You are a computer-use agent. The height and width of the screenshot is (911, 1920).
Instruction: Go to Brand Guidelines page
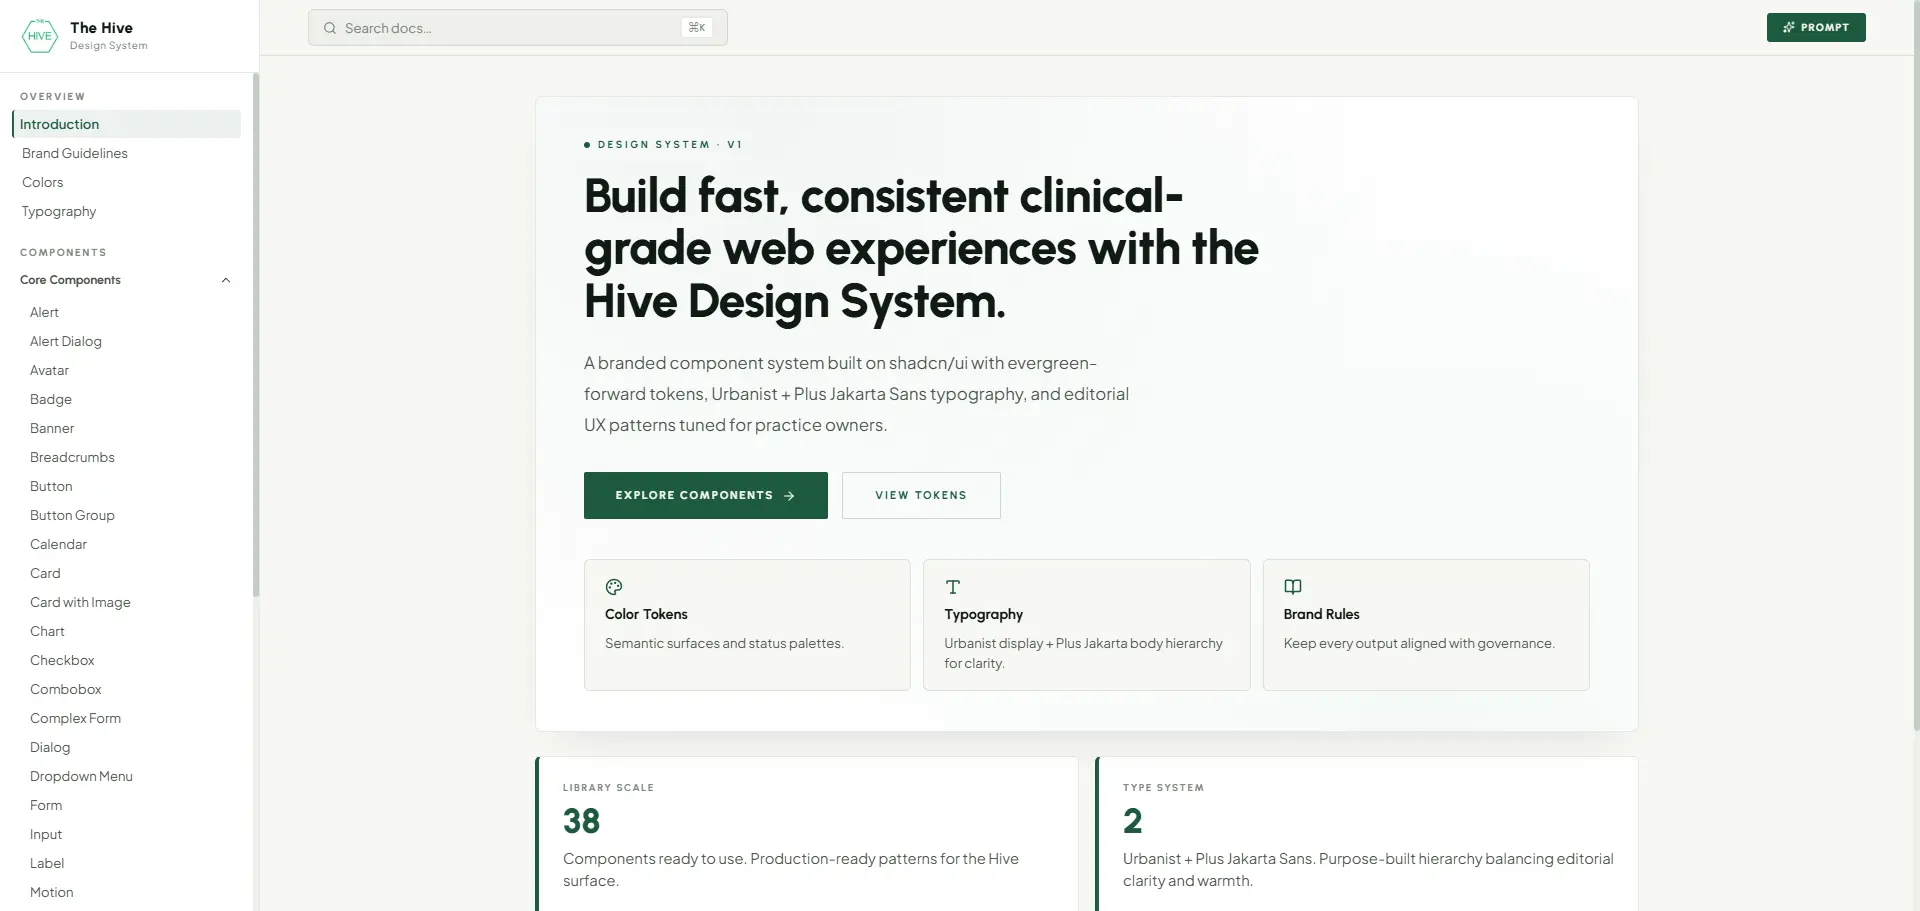(75, 153)
